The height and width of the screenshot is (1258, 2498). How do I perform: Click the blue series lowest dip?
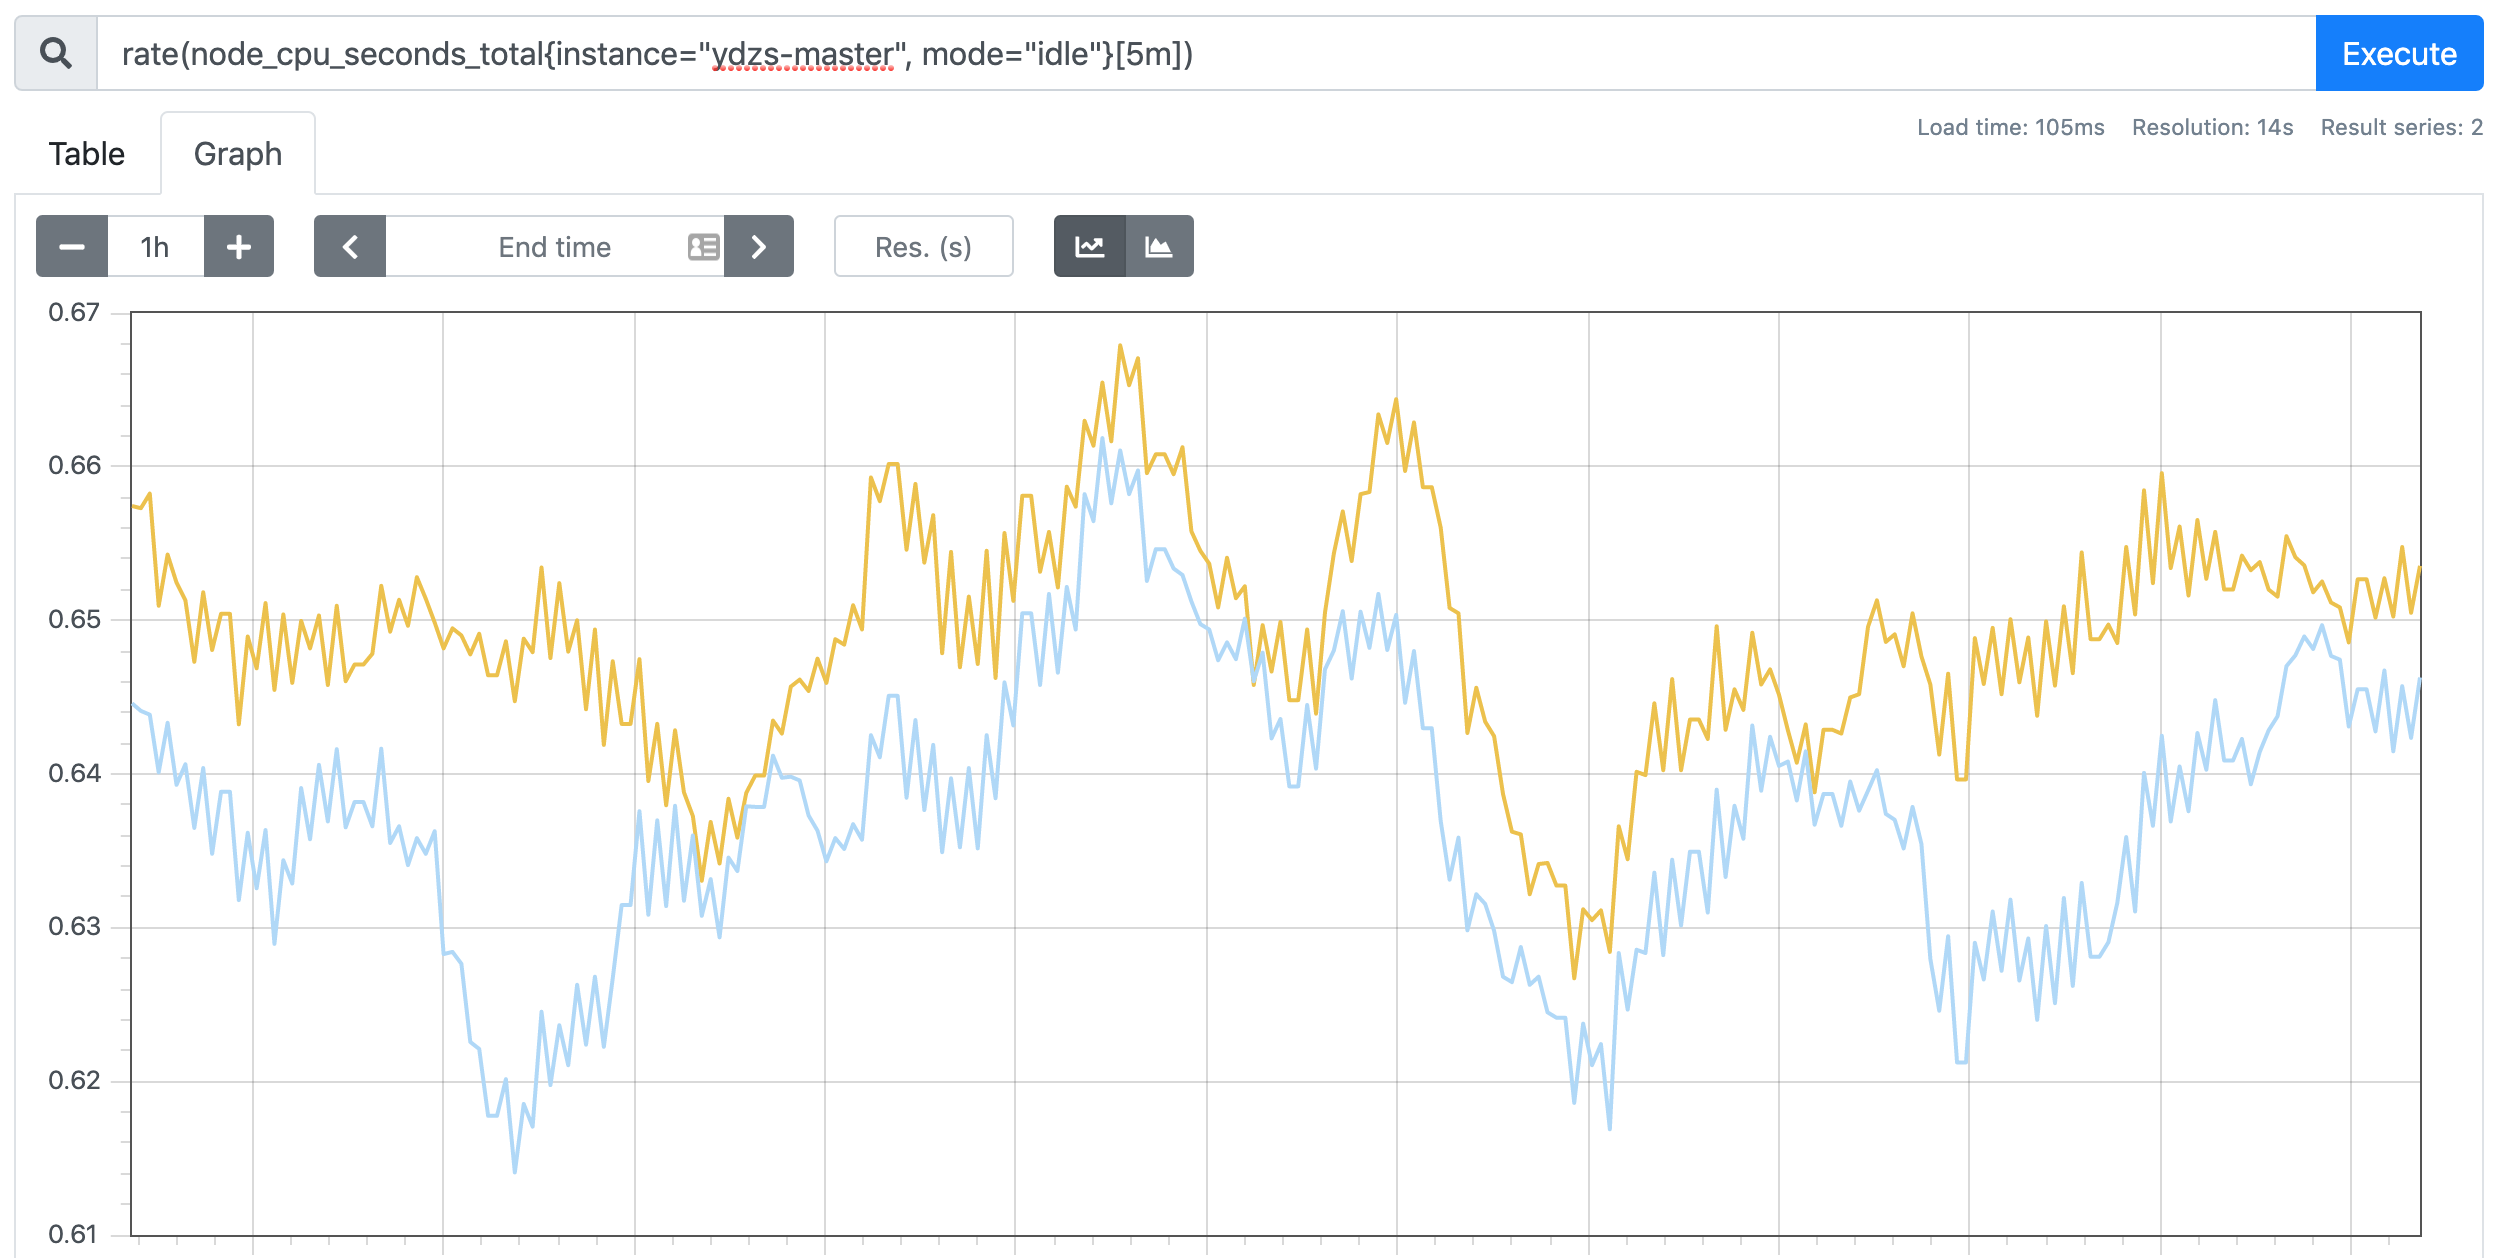(x=515, y=1171)
